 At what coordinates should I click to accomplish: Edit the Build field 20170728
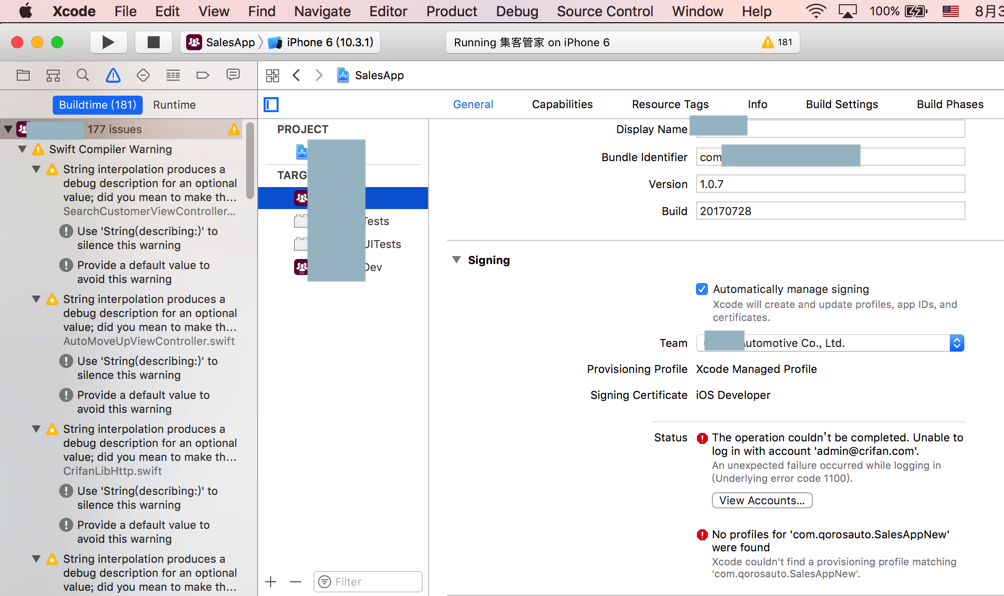[x=830, y=211]
